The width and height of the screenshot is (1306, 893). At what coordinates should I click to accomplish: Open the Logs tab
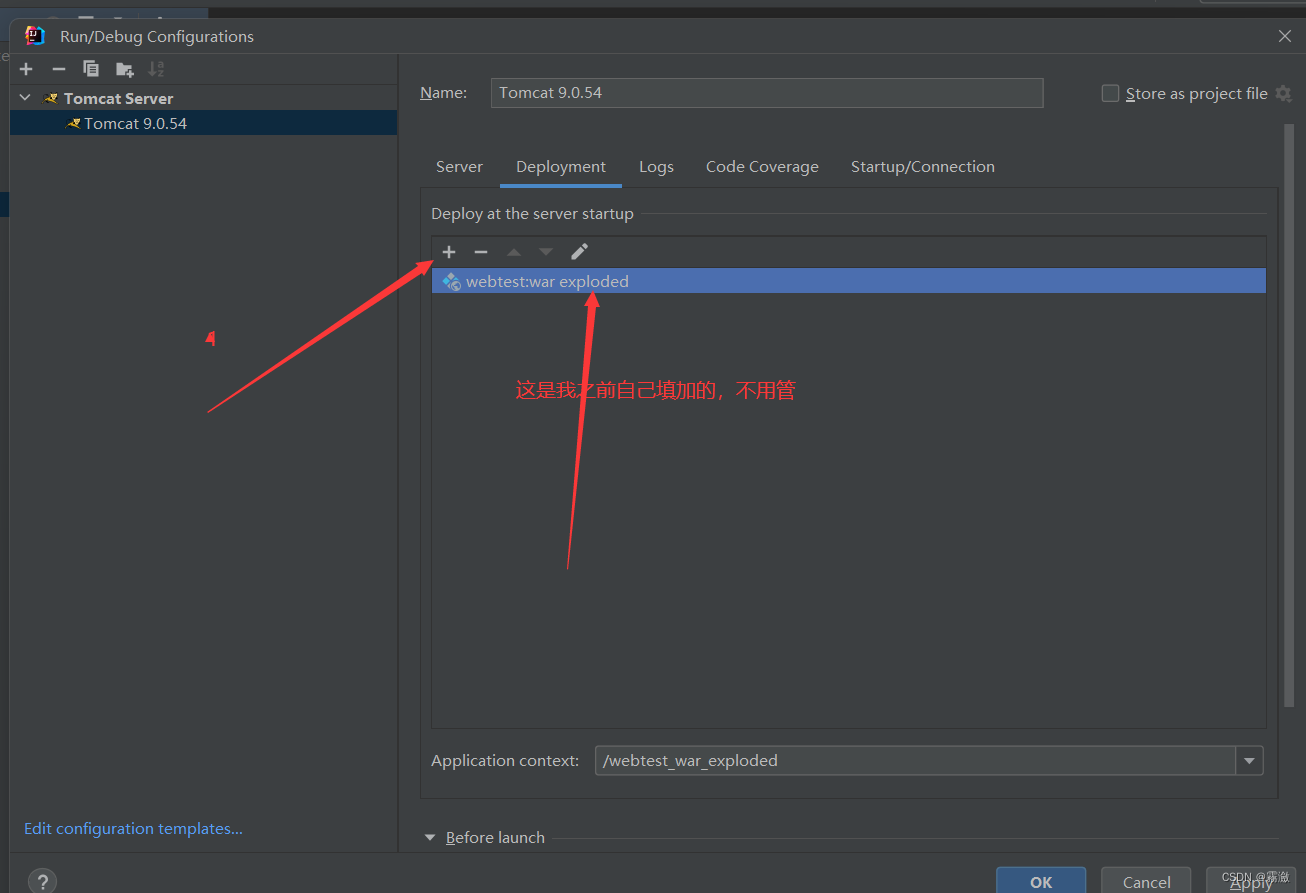656,167
